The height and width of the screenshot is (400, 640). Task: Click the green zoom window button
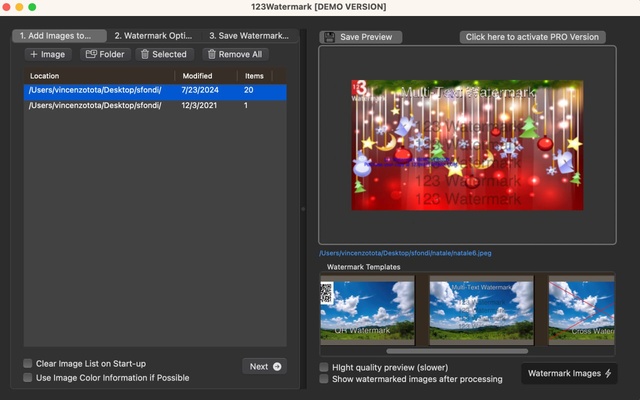pos(32,7)
